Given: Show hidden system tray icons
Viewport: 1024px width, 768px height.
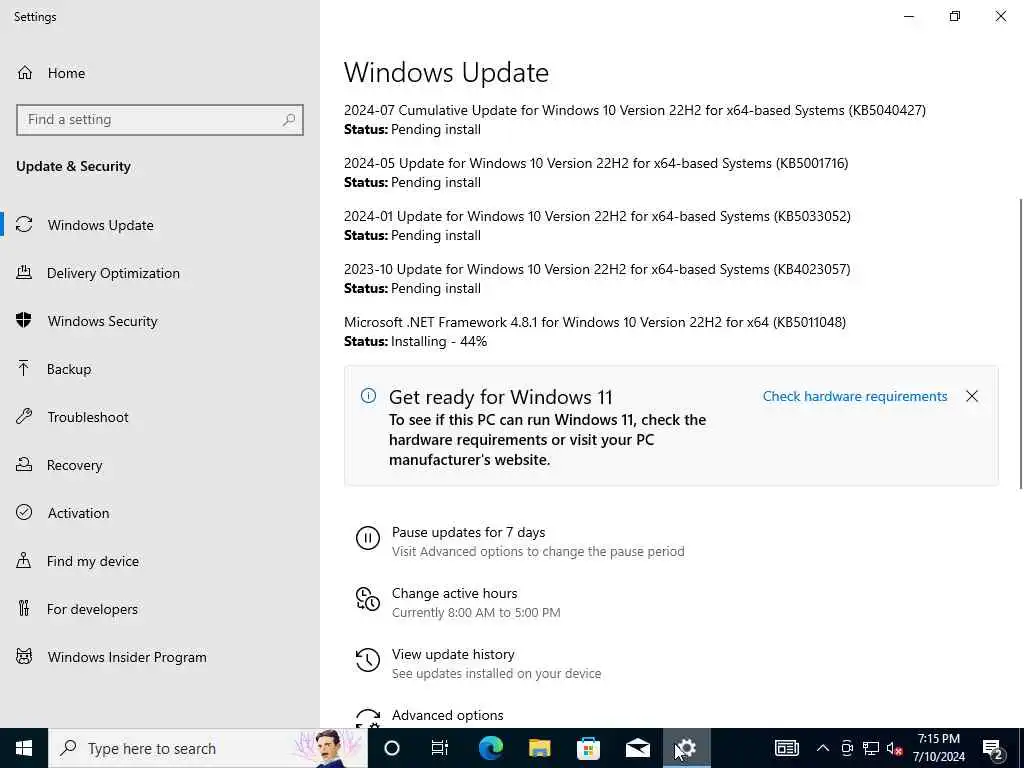Looking at the screenshot, I should (x=823, y=748).
